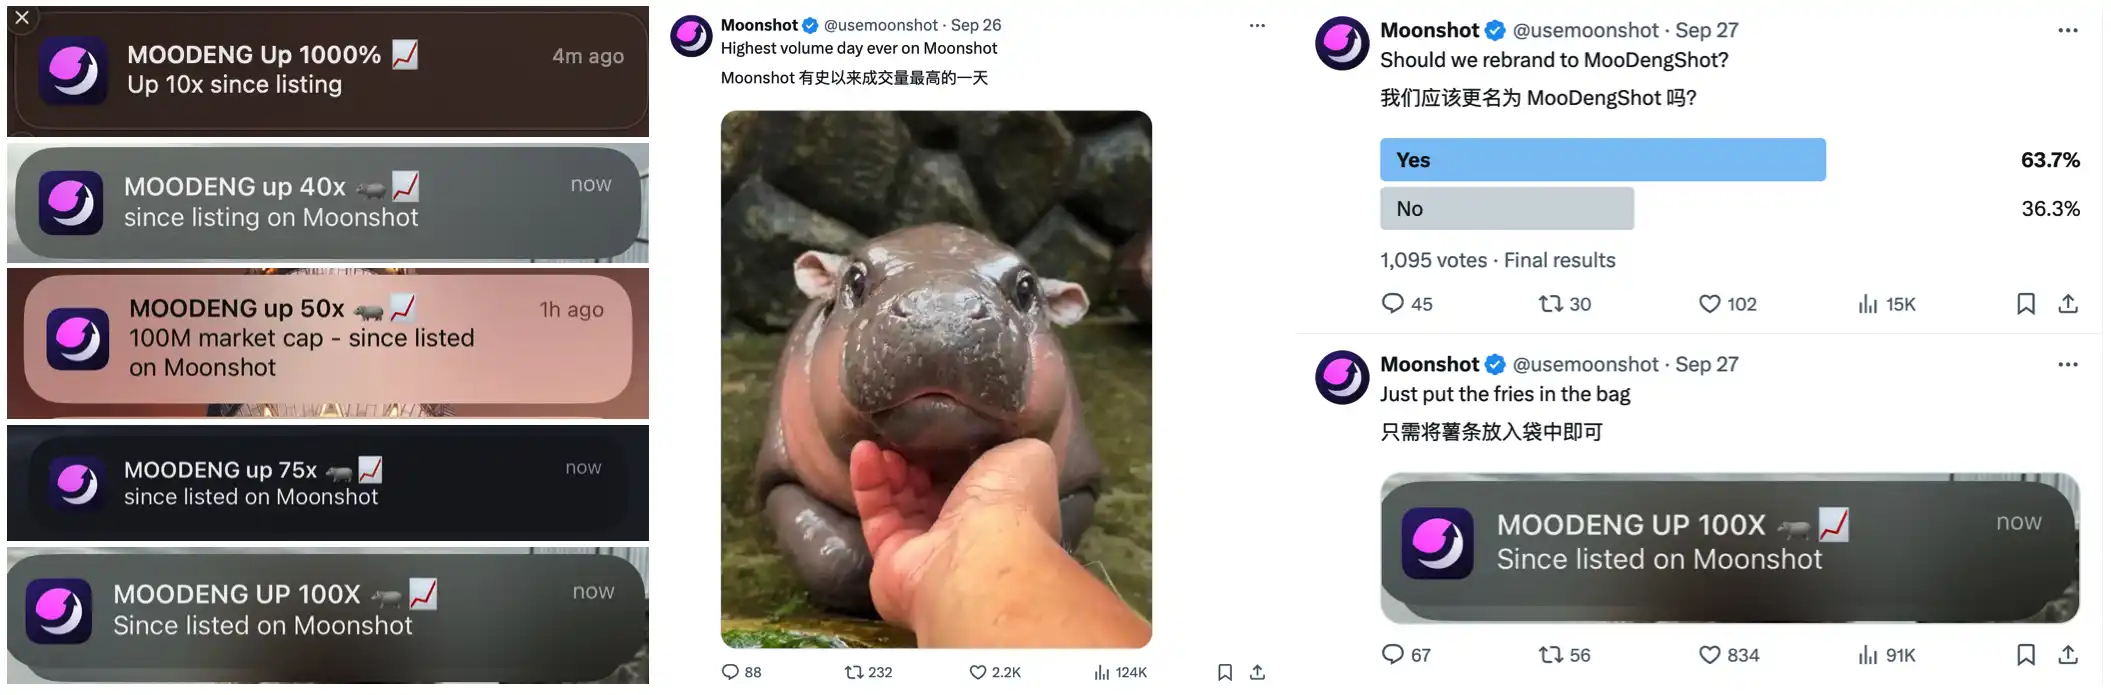
Task: Share the baby hippo photo tweet
Action: (1257, 672)
